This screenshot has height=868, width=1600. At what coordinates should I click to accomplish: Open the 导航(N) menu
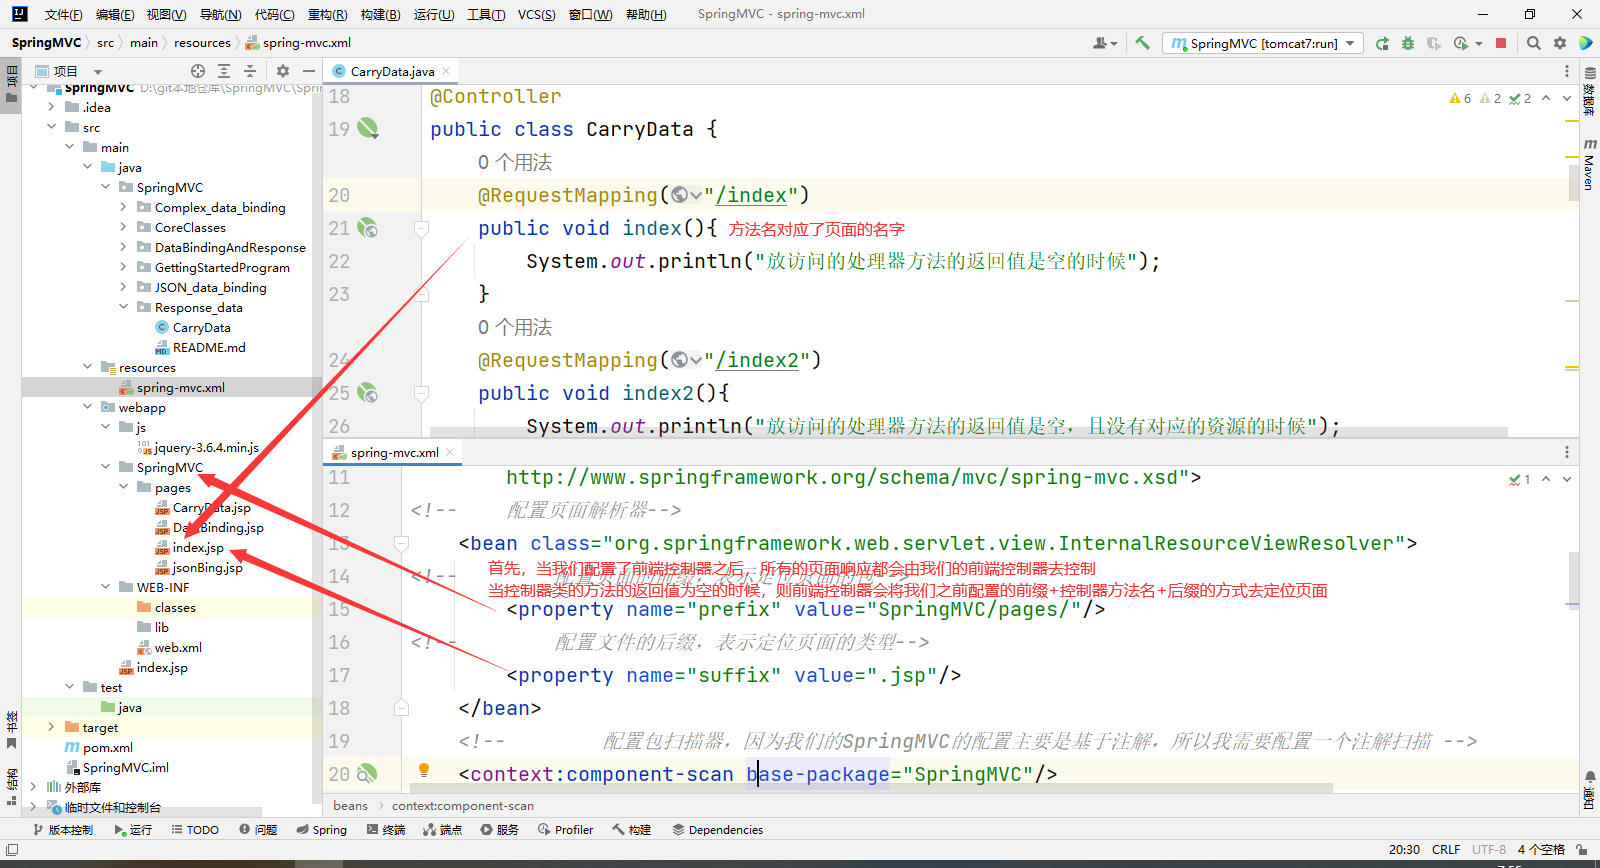[220, 14]
